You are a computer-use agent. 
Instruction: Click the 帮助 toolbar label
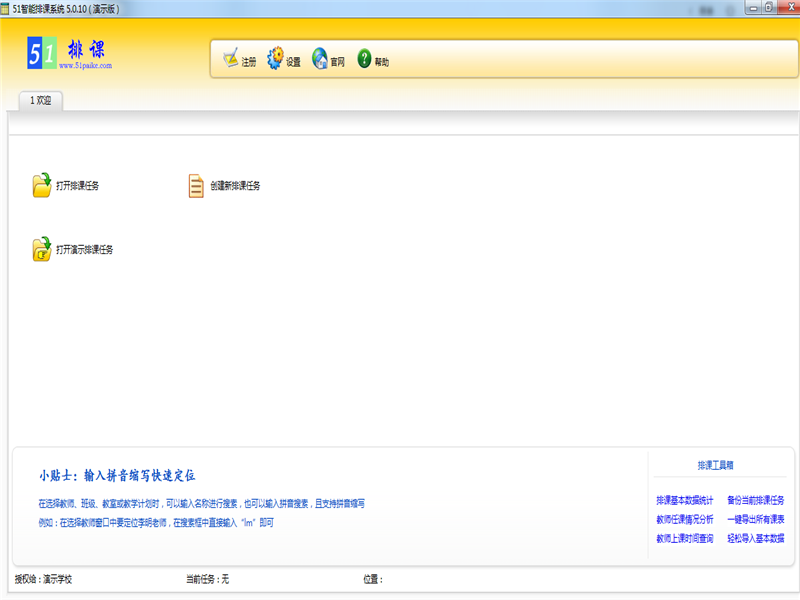382,62
